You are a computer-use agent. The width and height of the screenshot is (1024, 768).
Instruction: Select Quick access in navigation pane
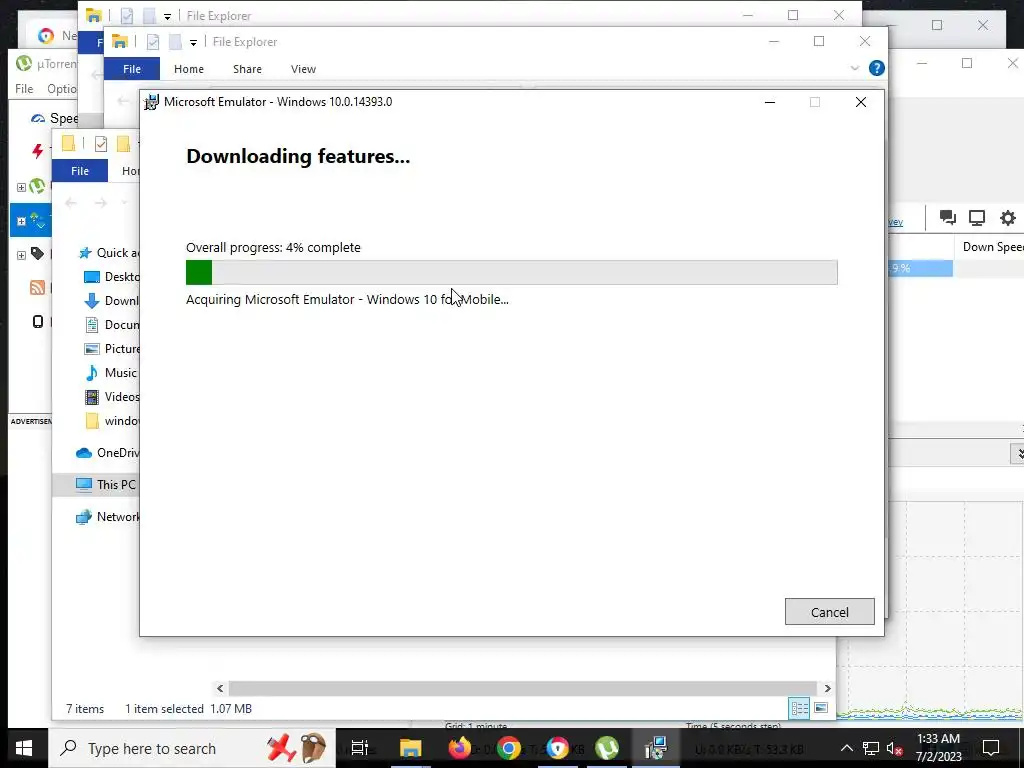click(x=108, y=253)
